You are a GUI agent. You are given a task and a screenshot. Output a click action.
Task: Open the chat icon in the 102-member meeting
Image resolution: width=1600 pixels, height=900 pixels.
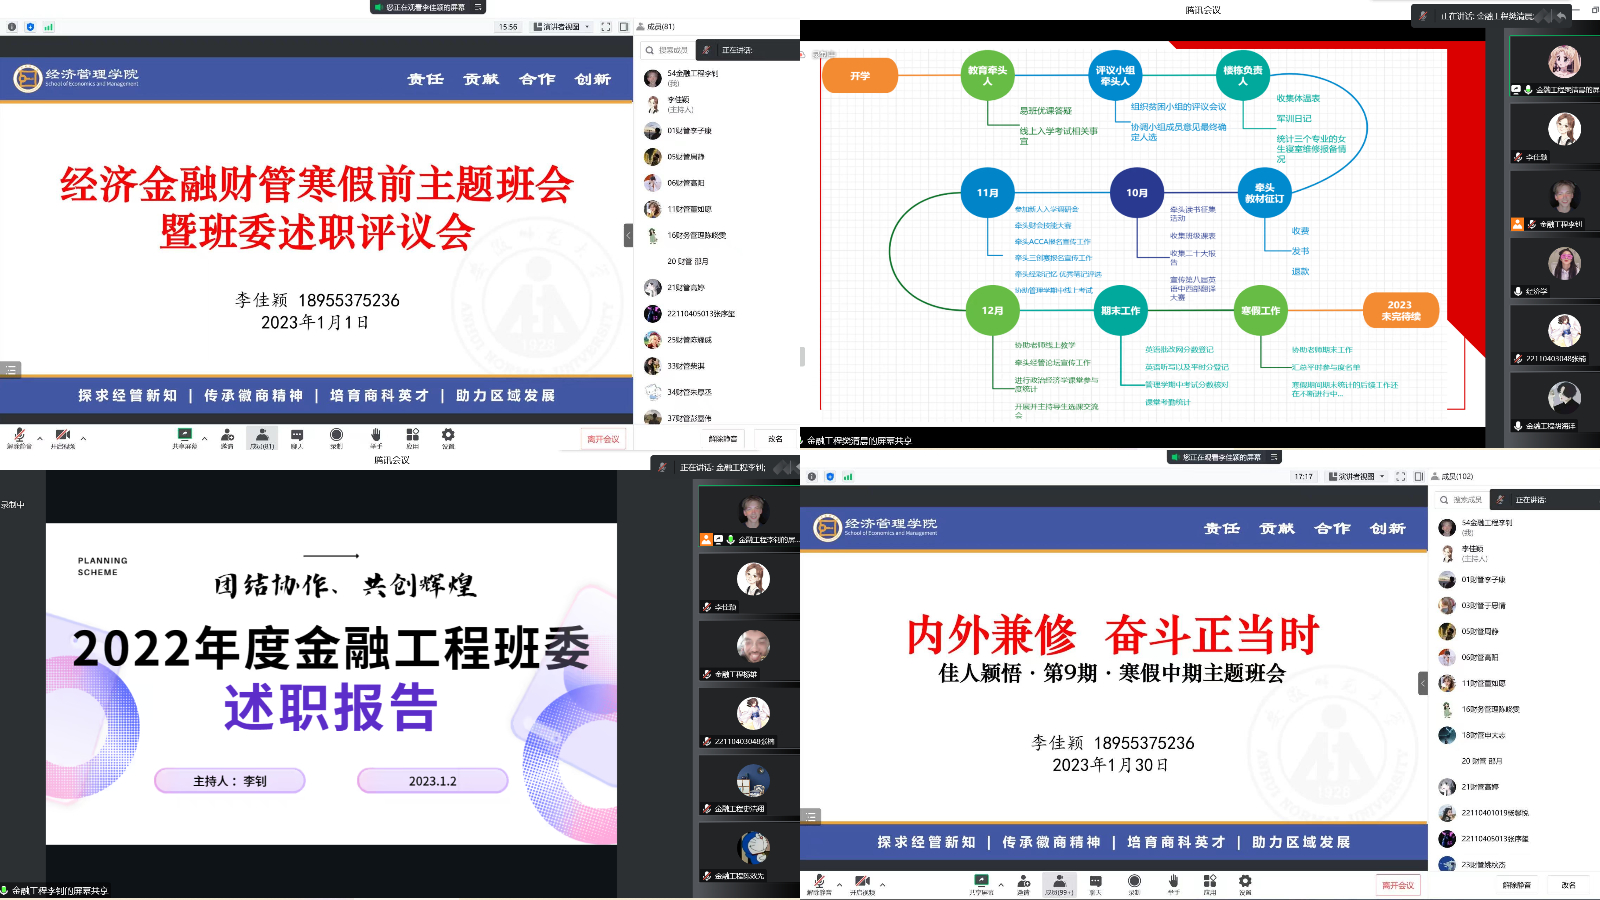[1095, 883]
